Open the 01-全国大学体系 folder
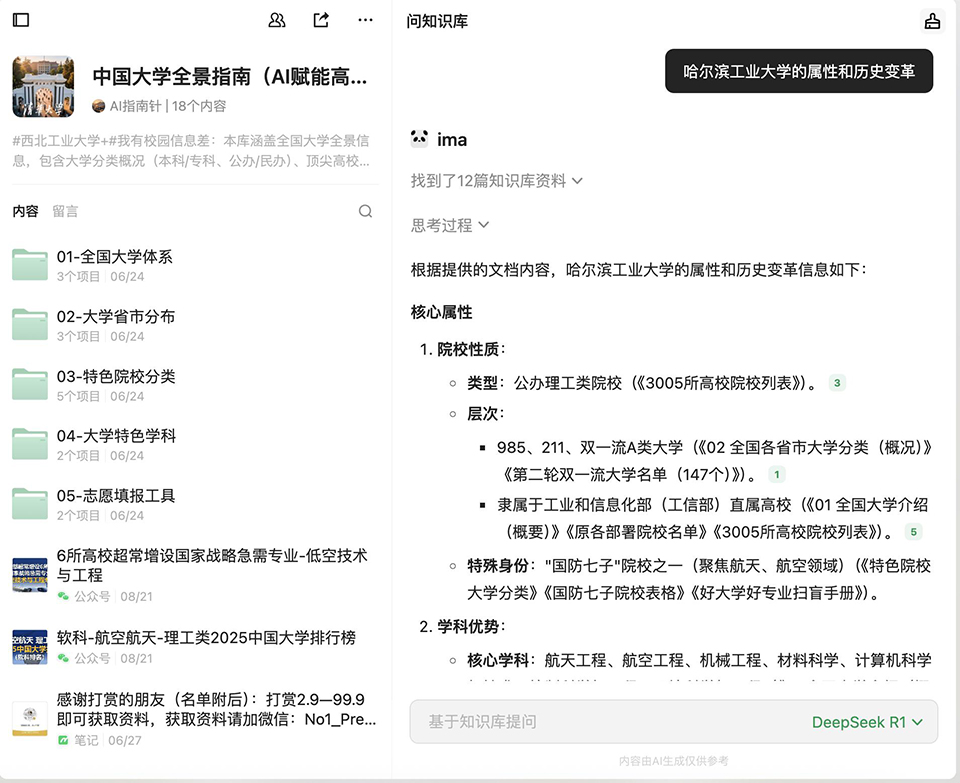 tap(114, 257)
